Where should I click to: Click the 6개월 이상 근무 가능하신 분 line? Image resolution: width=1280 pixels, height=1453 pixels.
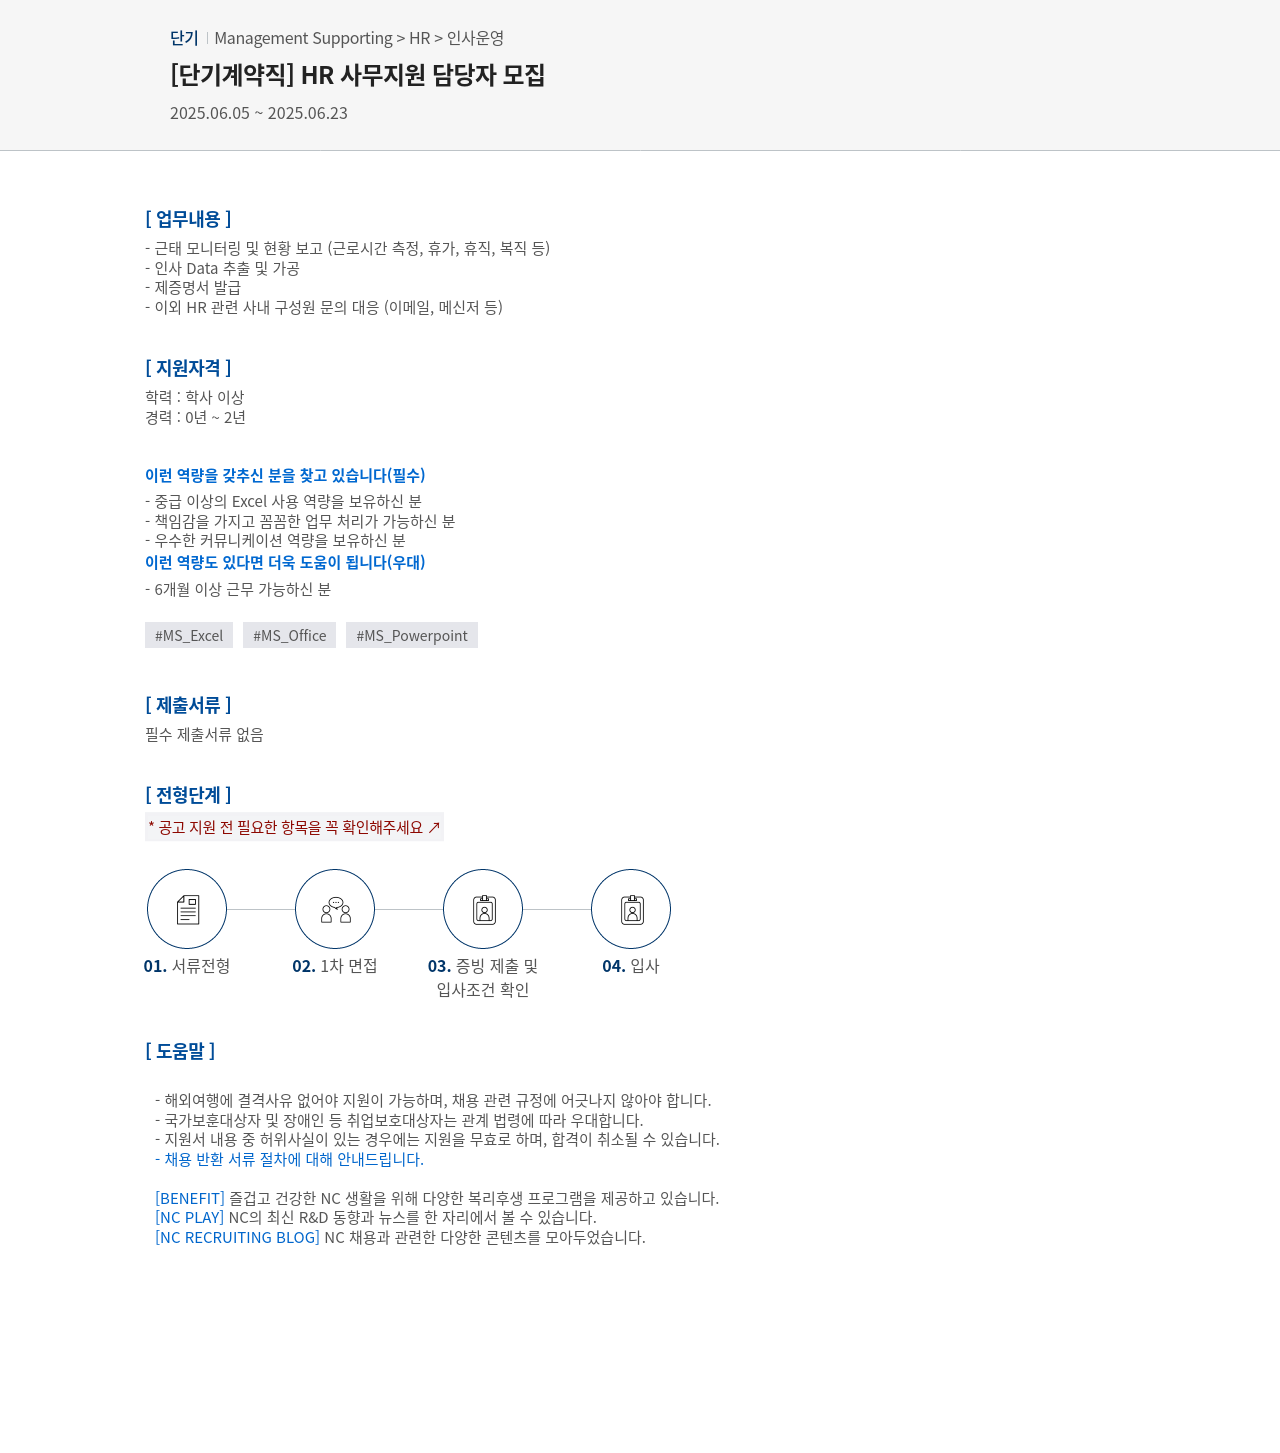pyautogui.click(x=238, y=589)
